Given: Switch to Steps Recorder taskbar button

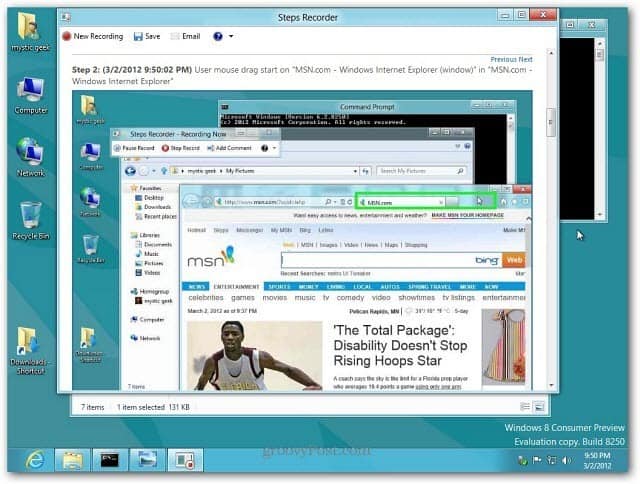Looking at the screenshot, I should (x=184, y=460).
